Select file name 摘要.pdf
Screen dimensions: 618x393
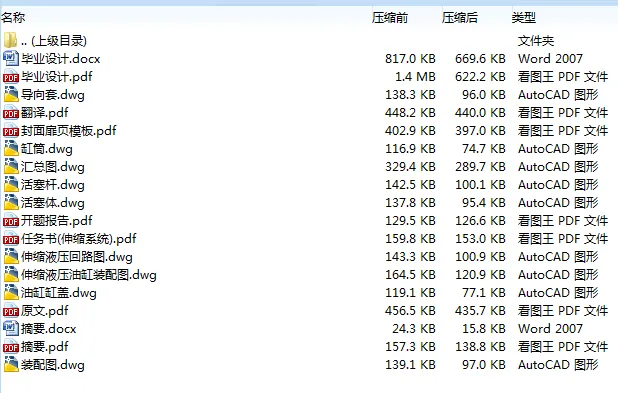pos(45,346)
